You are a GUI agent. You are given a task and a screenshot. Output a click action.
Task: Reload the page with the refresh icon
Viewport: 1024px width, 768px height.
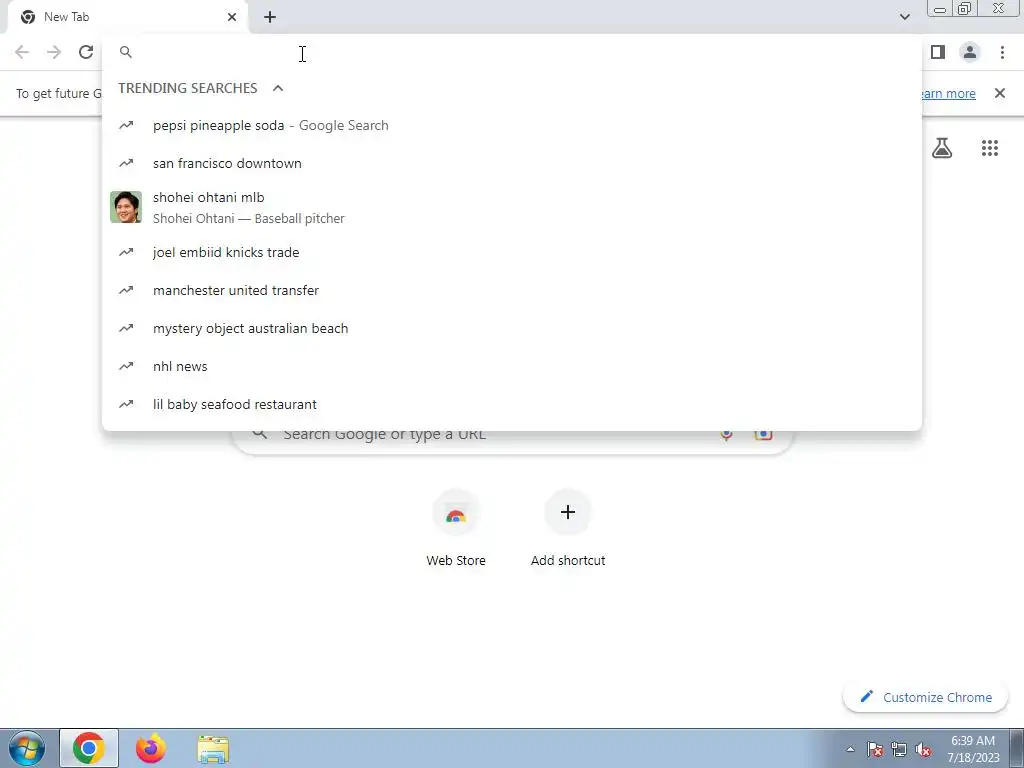pos(86,52)
